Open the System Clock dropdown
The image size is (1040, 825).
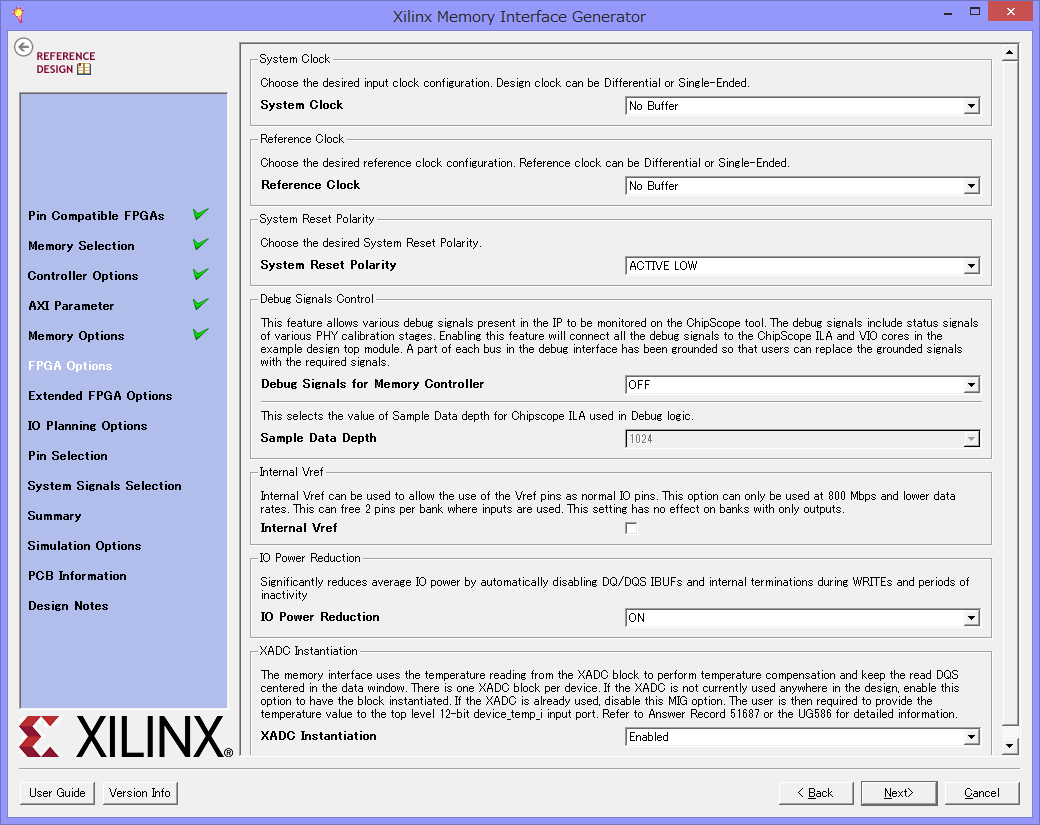coord(970,106)
